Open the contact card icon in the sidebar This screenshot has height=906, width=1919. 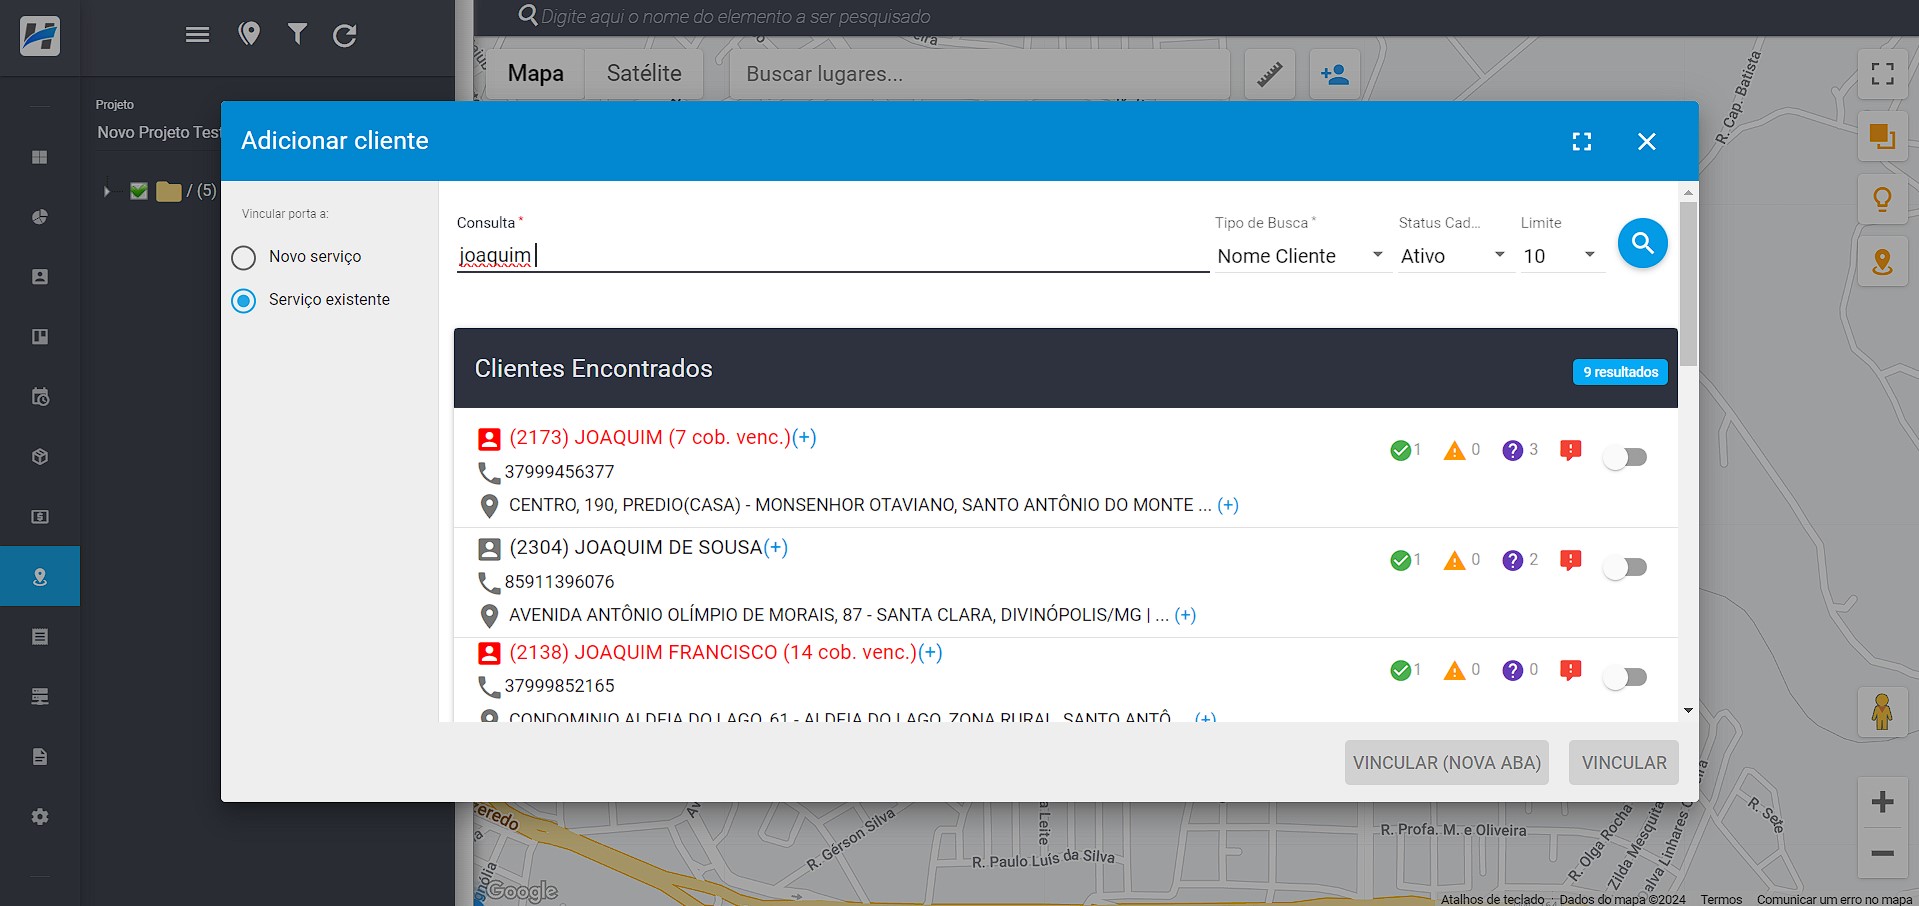[x=40, y=277]
